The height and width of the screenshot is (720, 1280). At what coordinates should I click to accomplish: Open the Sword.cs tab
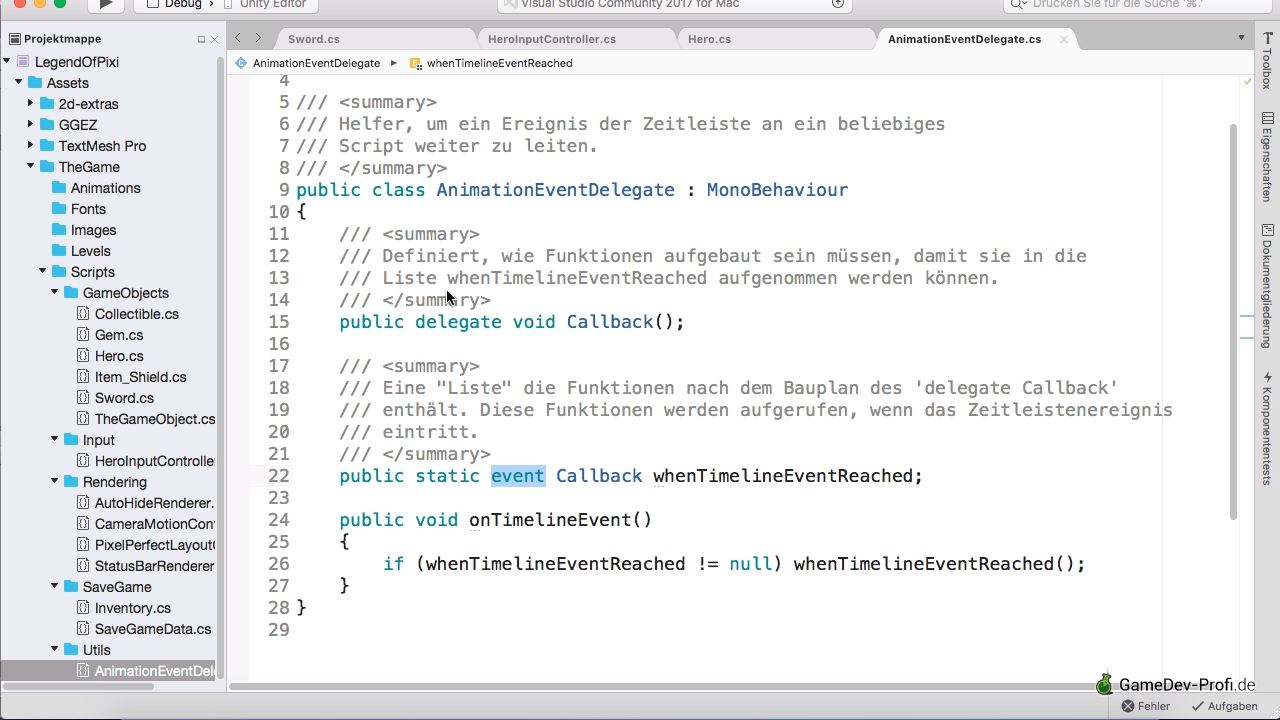(314, 39)
